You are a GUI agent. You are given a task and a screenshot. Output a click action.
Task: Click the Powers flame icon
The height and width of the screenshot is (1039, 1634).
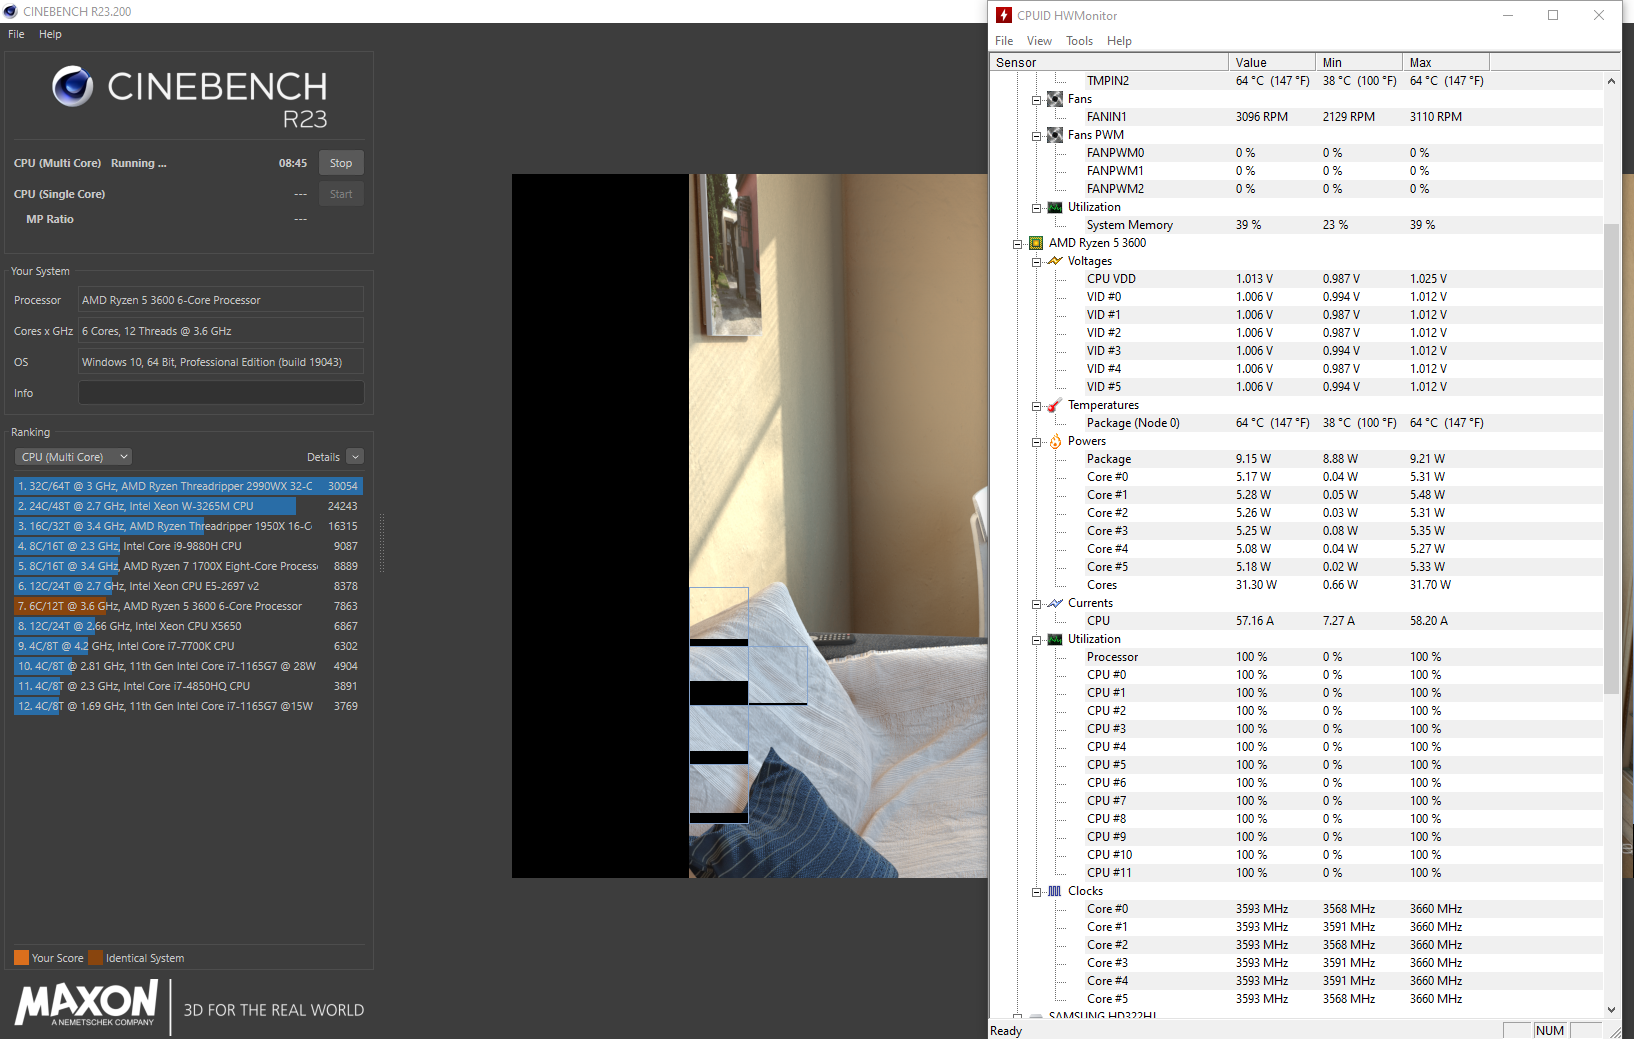coord(1055,441)
